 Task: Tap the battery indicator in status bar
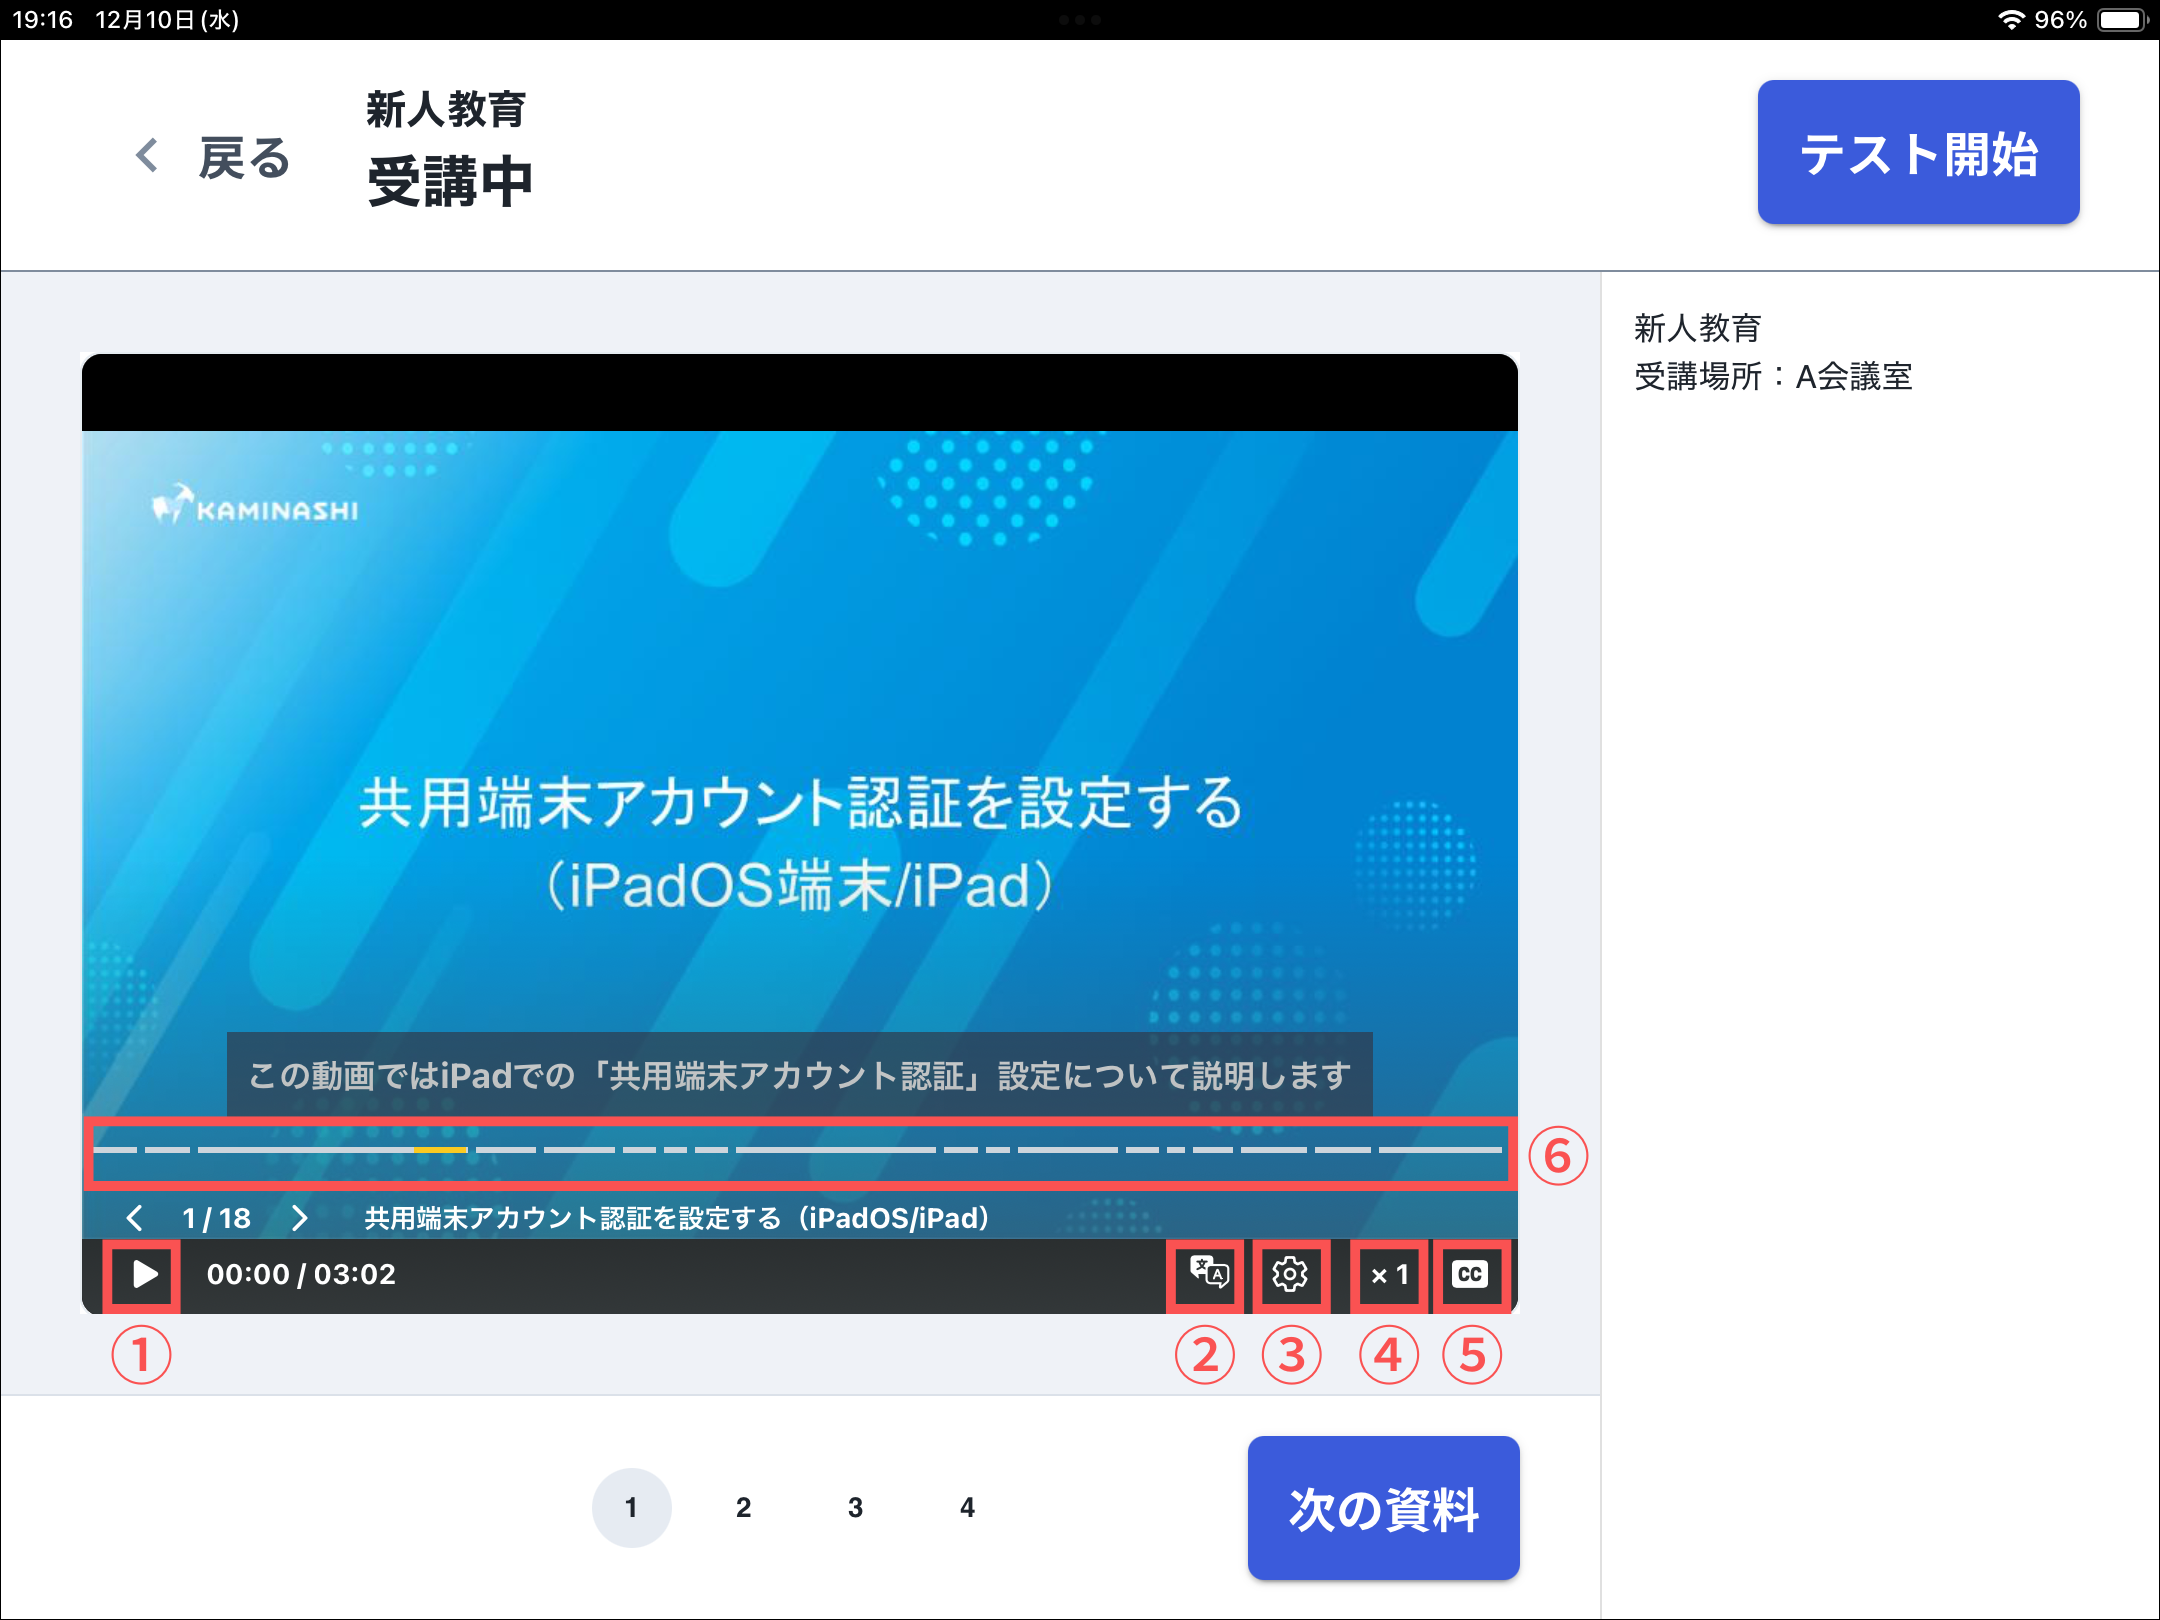[2120, 20]
